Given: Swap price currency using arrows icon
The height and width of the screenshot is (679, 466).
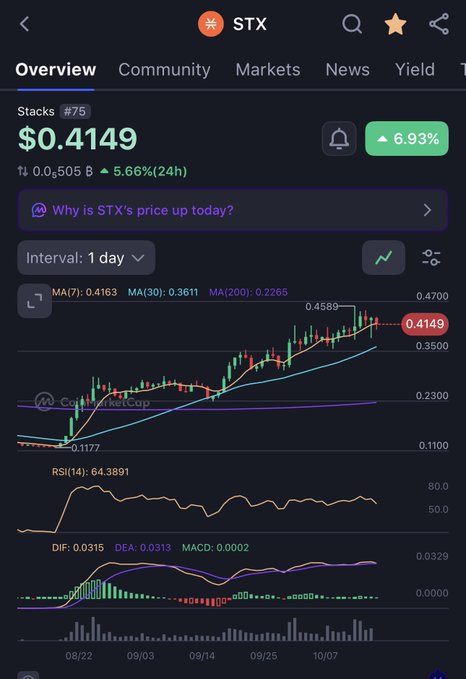Looking at the screenshot, I should coord(23,171).
